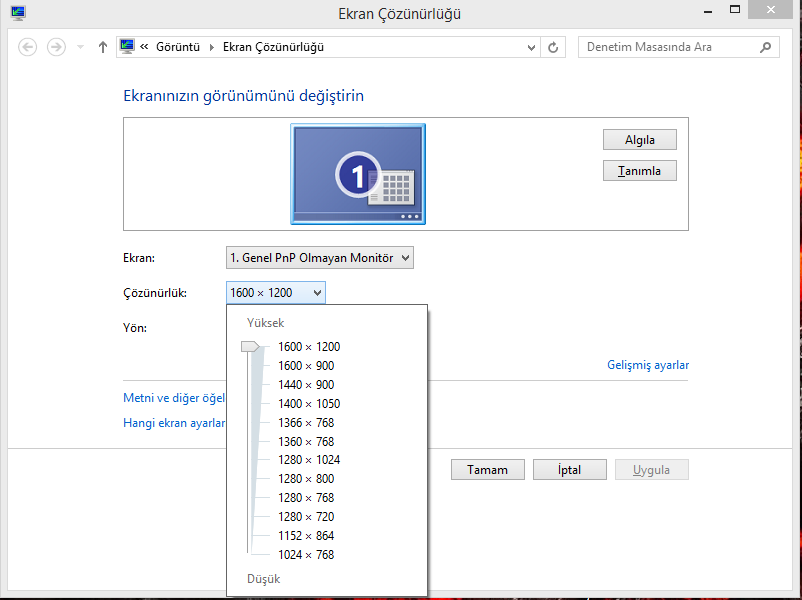Click the Forward navigation arrow
The image size is (802, 600).
[56, 47]
